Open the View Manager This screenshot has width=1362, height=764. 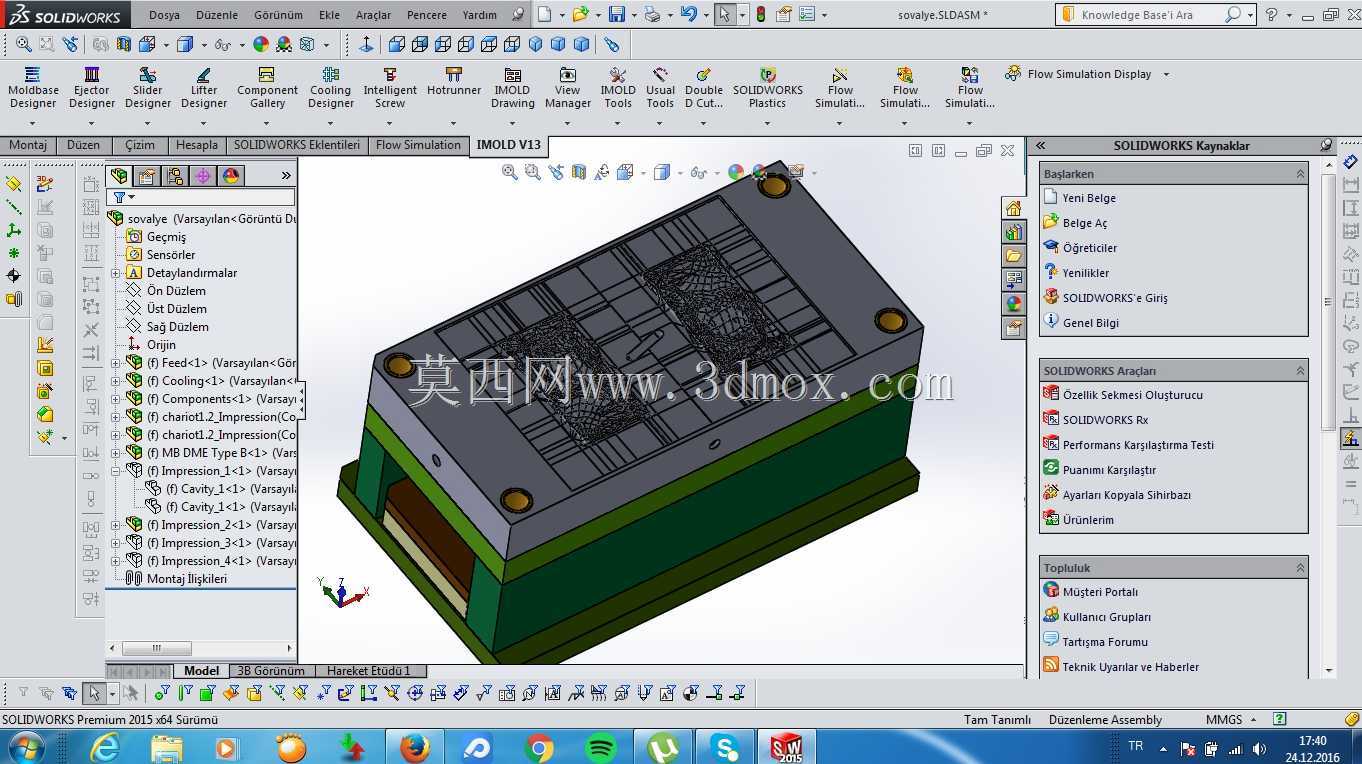pos(568,88)
